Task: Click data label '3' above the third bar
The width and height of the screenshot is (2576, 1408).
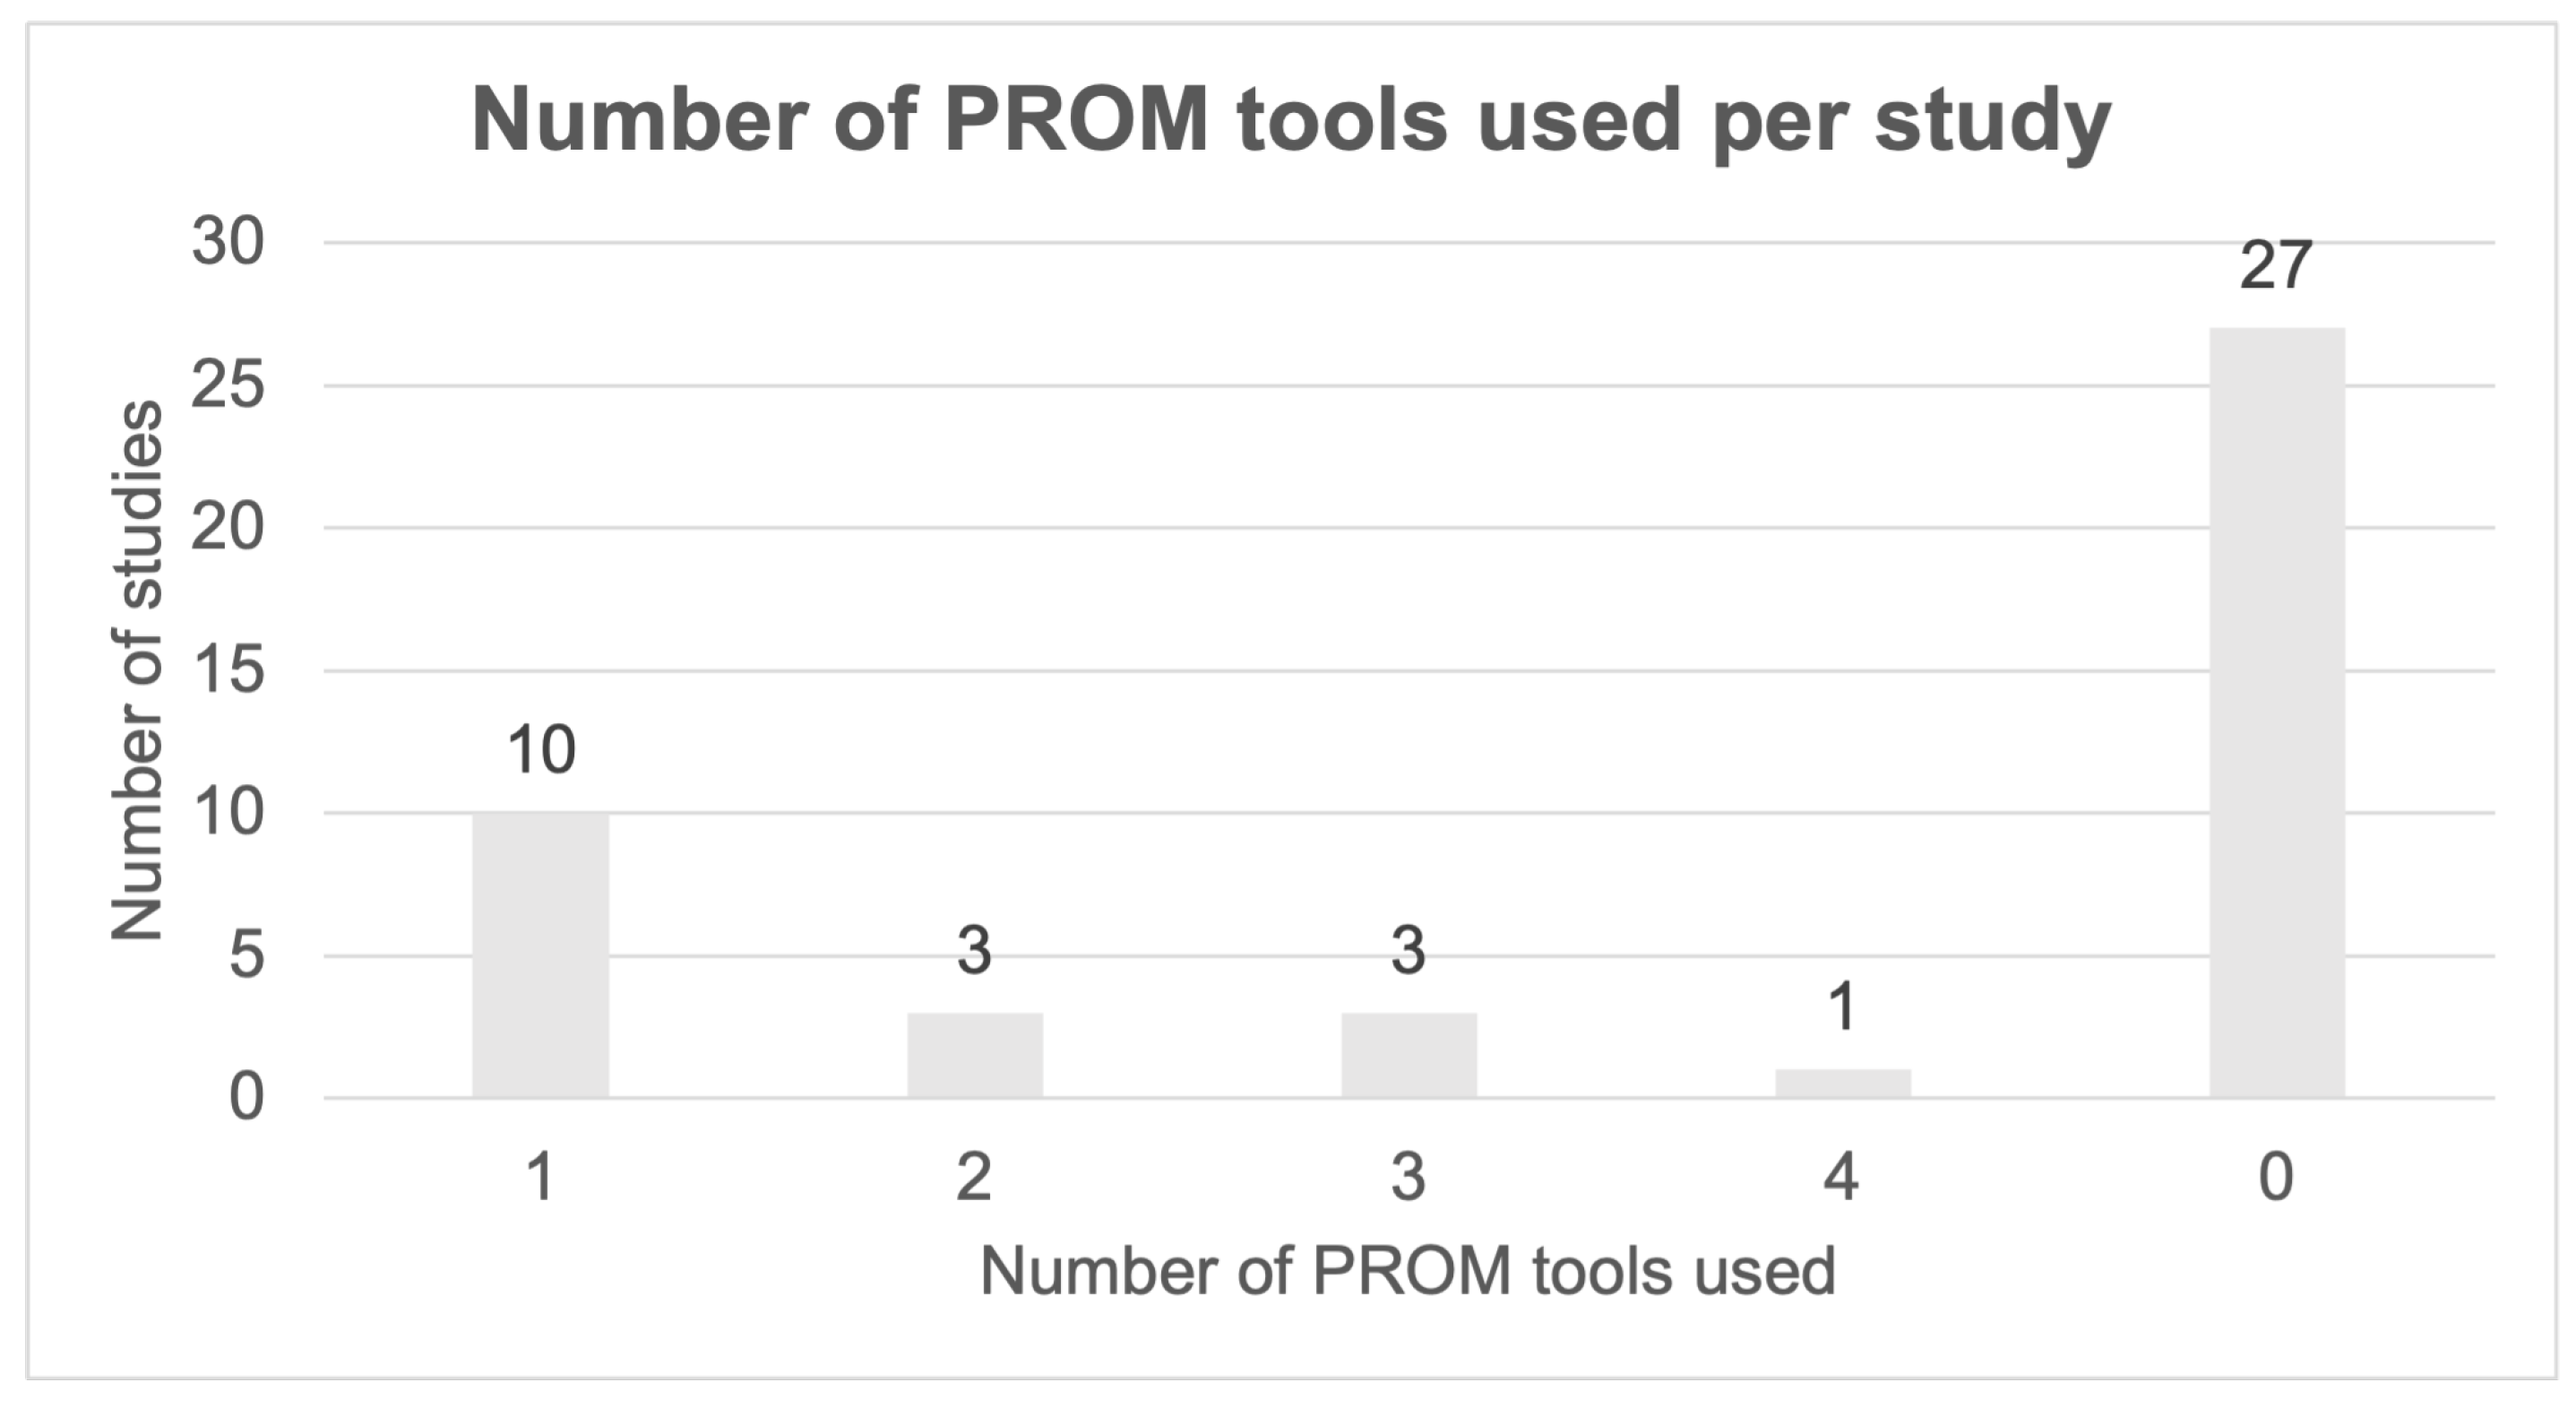Action: 1409,950
